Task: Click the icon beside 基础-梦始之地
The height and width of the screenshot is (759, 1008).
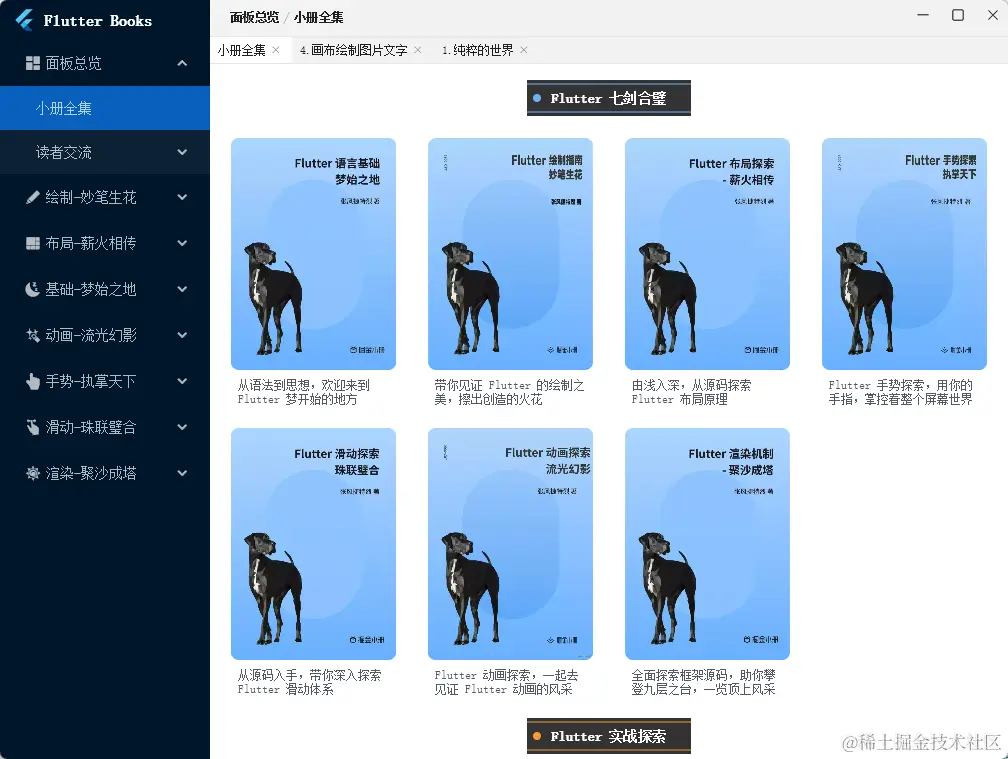Action: [x=32, y=289]
